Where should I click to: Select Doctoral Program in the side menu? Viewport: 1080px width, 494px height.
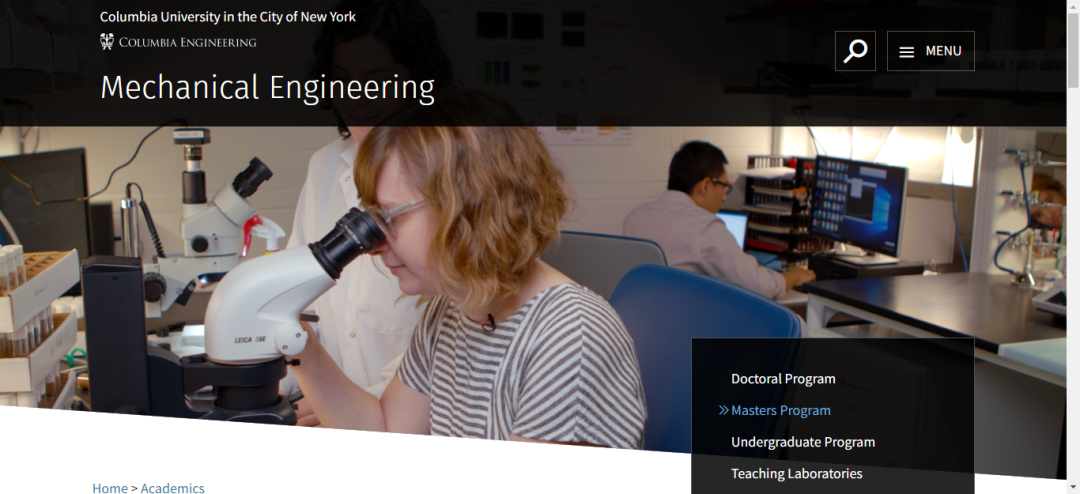[783, 378]
